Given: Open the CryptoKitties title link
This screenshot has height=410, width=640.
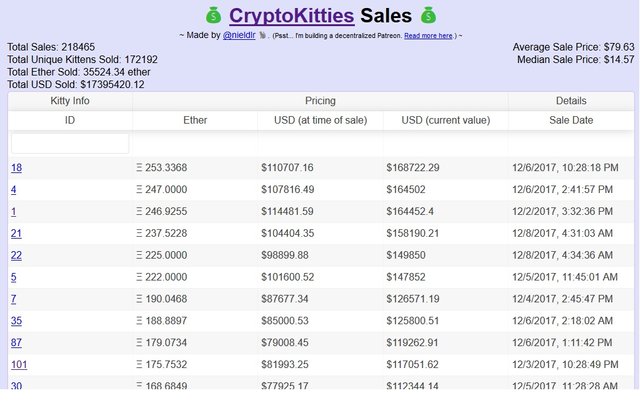Looking at the screenshot, I should [291, 16].
